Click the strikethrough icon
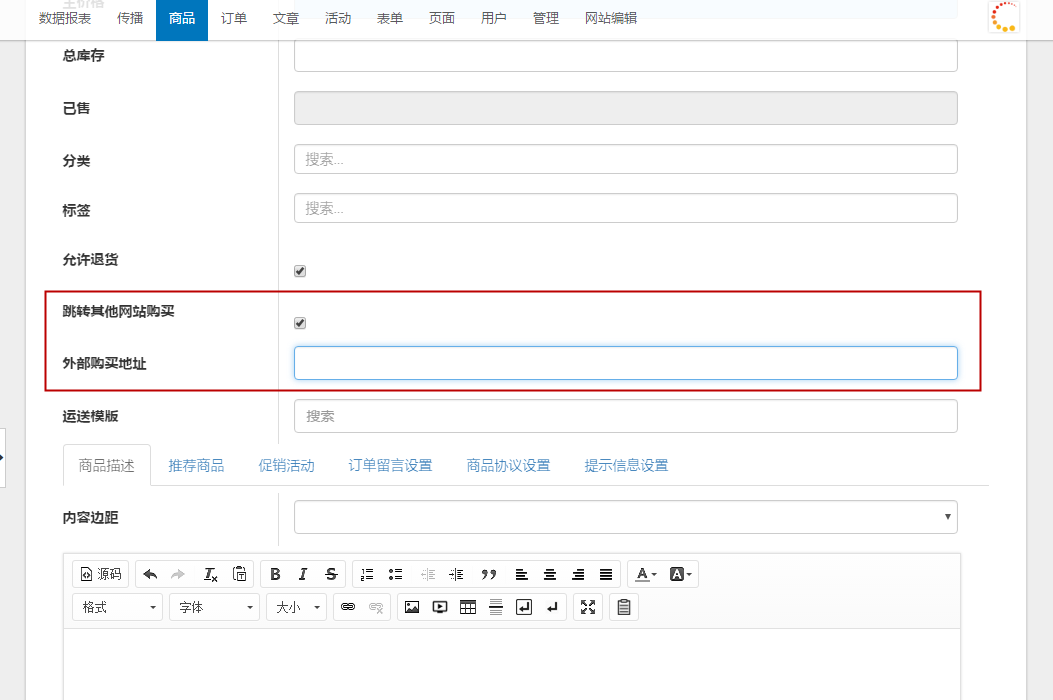Screen dimensions: 1053x700 coord(331,574)
